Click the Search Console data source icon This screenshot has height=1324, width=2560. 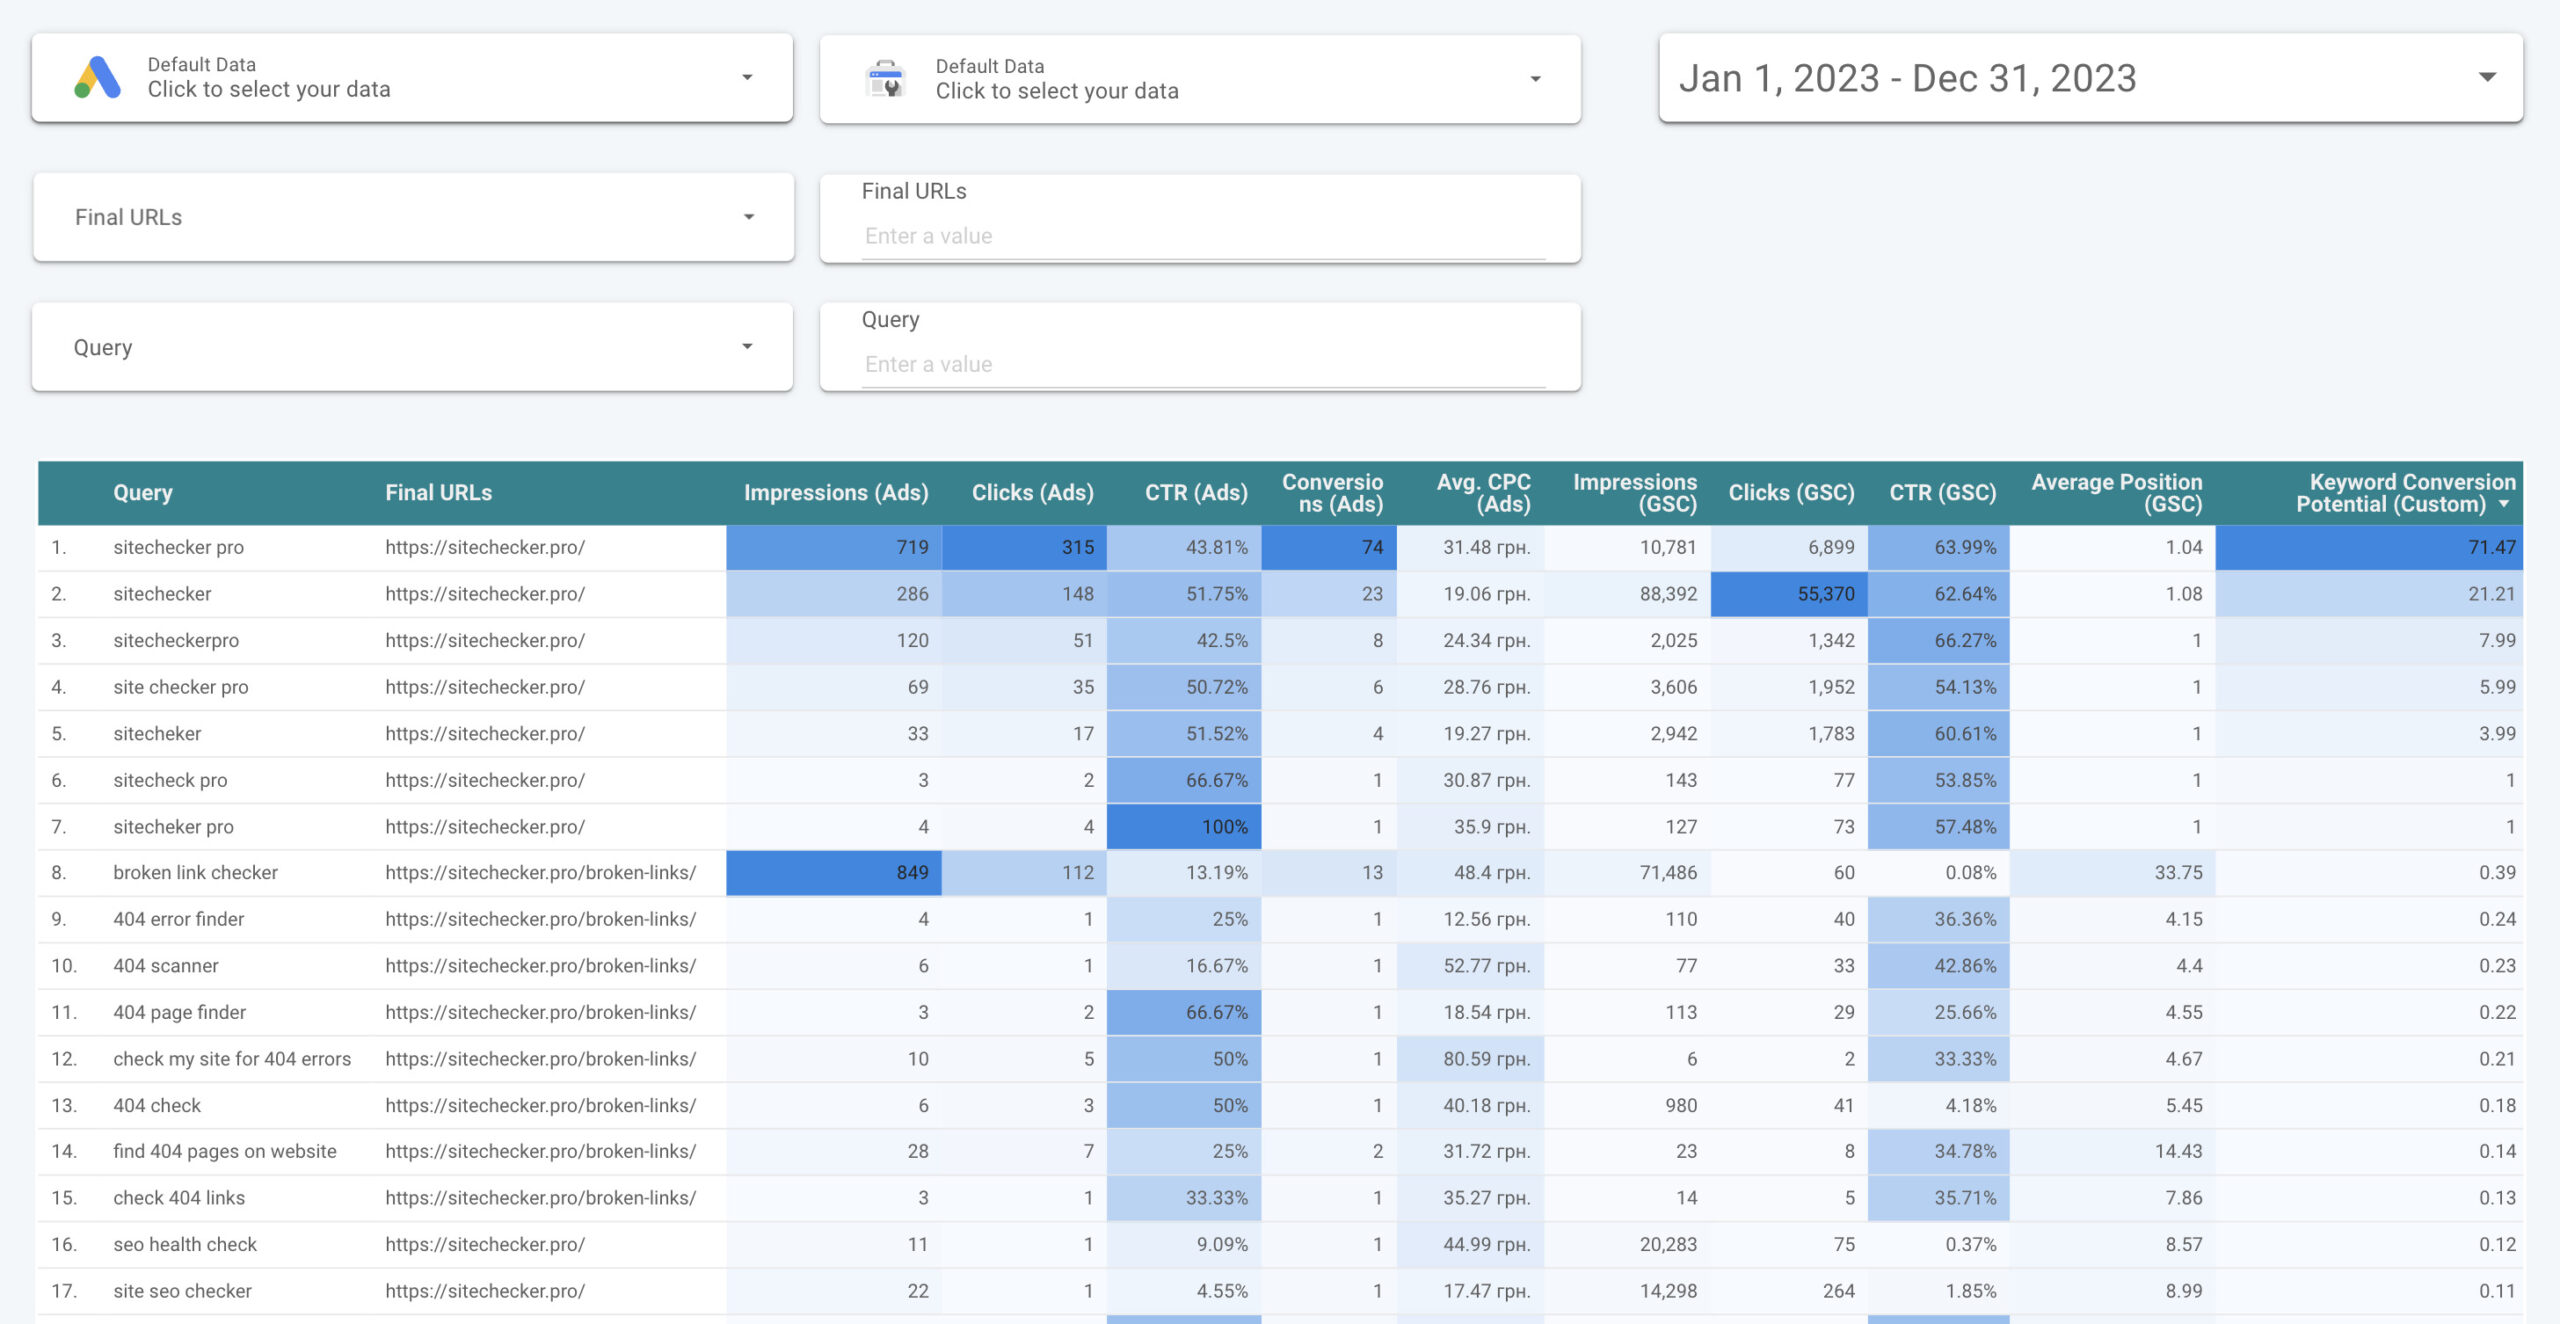point(885,79)
